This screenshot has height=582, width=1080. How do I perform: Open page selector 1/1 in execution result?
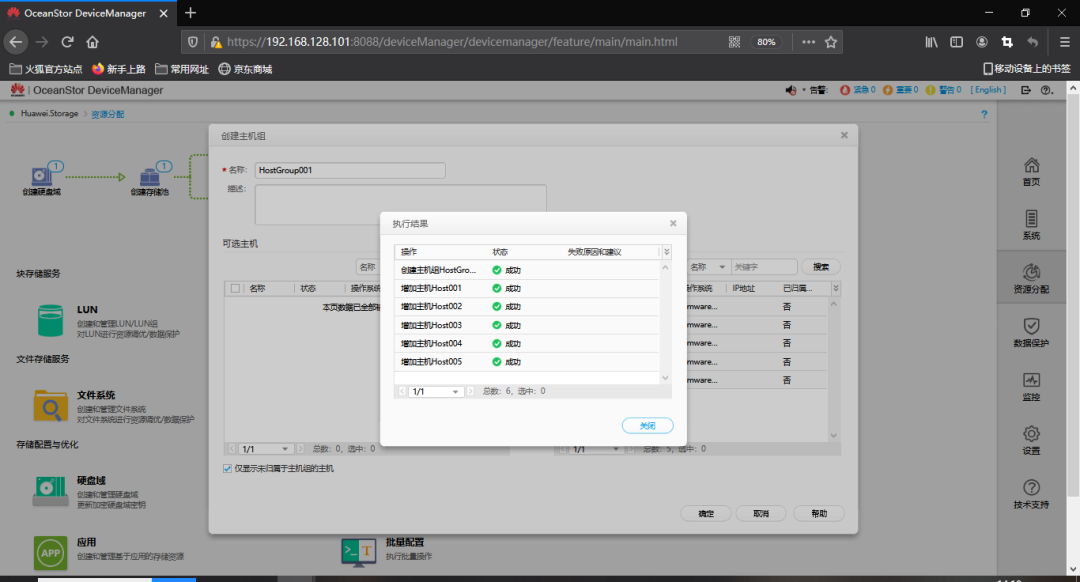tap(435, 391)
